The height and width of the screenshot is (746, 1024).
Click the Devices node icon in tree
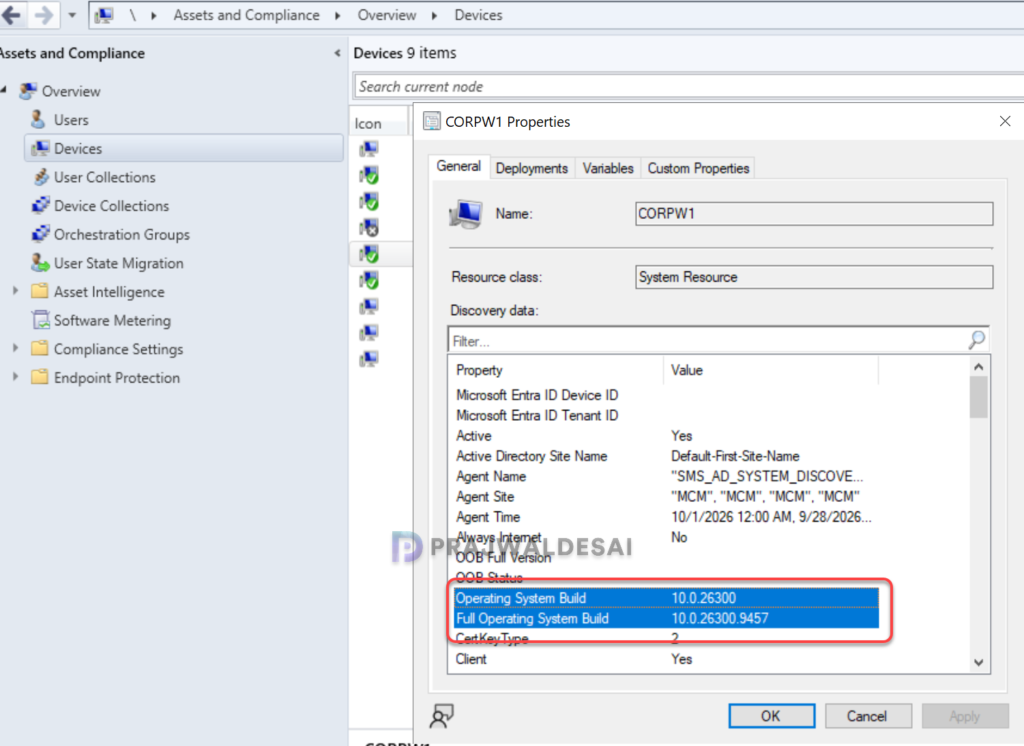40,148
